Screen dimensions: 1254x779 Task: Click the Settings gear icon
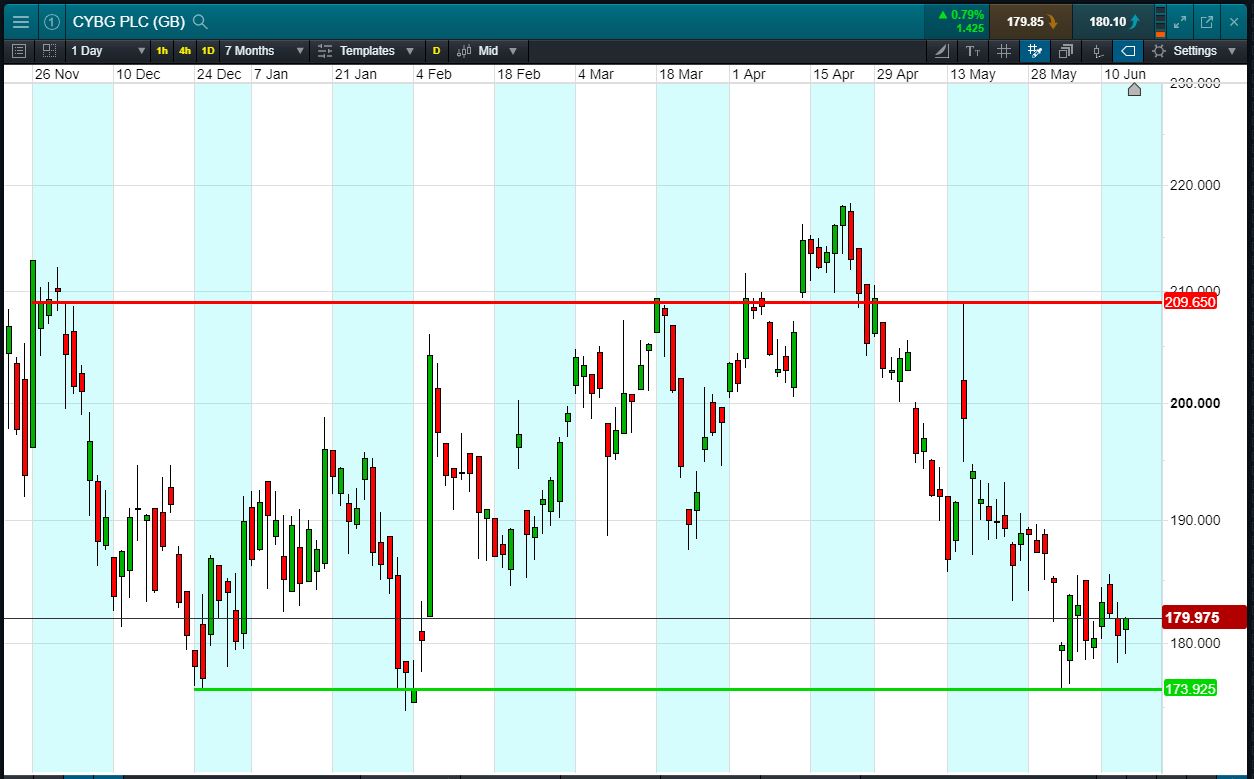[1159, 50]
